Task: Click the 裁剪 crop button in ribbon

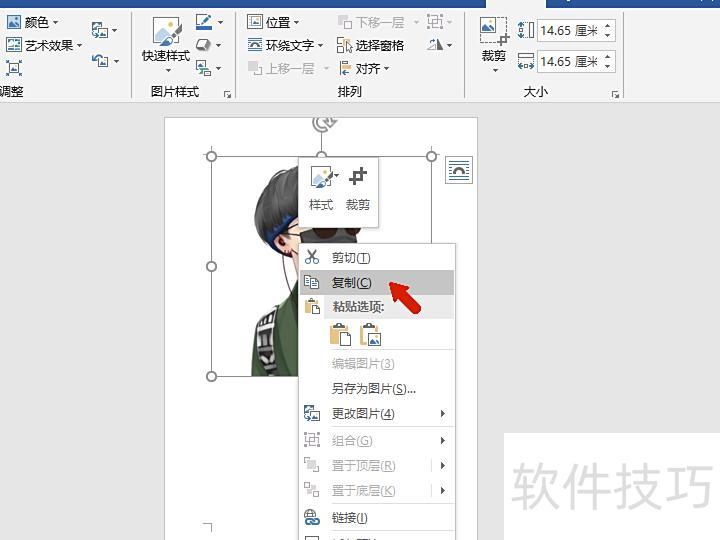Action: click(494, 45)
